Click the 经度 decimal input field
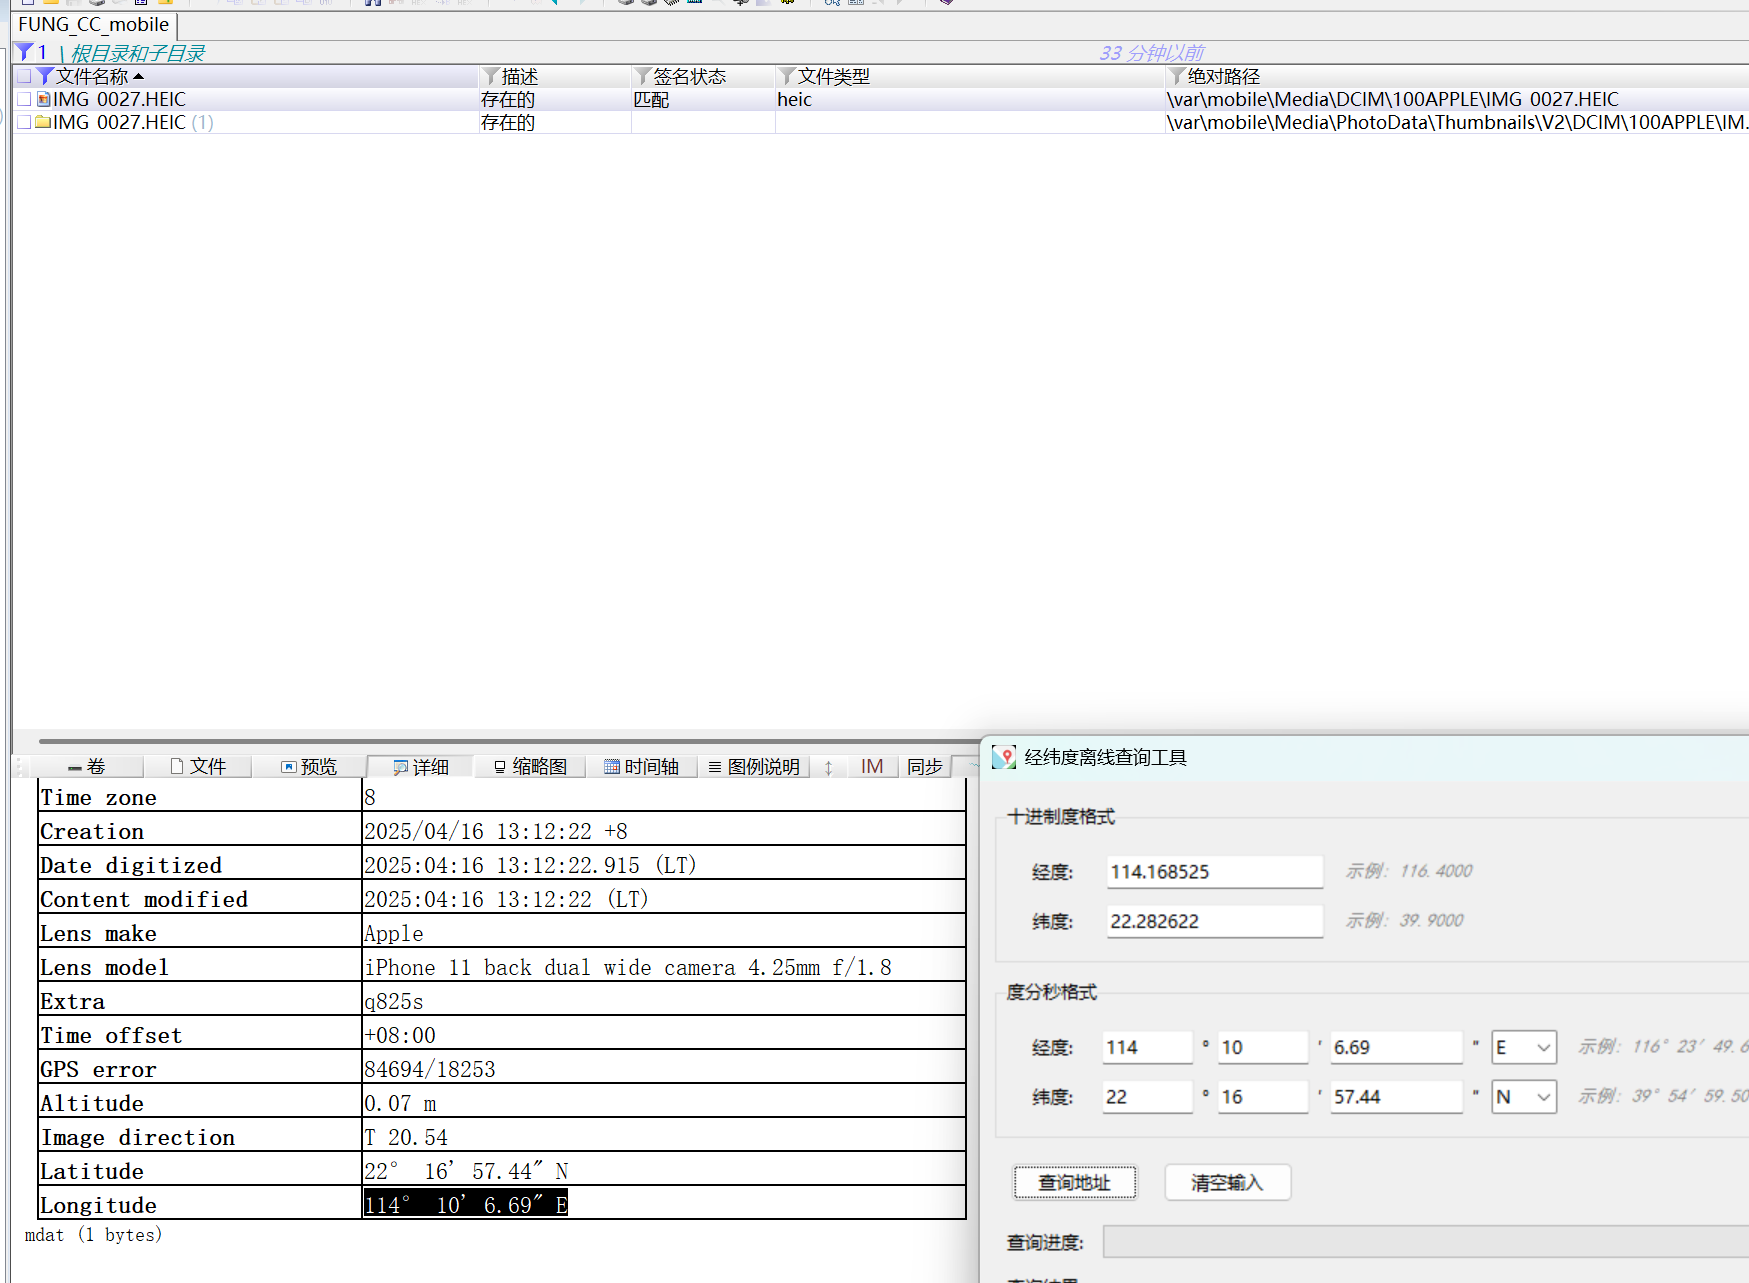1749x1283 pixels. (x=1214, y=871)
